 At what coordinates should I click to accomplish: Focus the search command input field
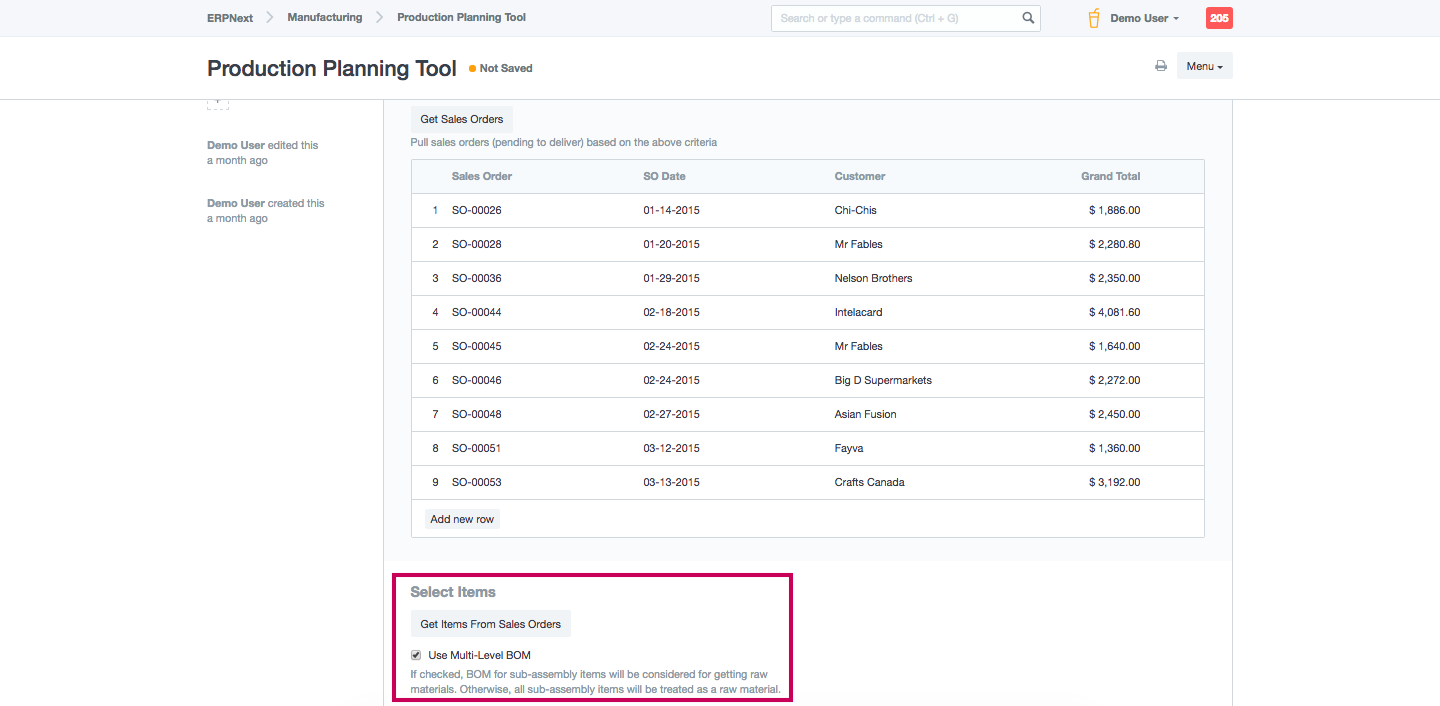pyautogui.click(x=895, y=18)
